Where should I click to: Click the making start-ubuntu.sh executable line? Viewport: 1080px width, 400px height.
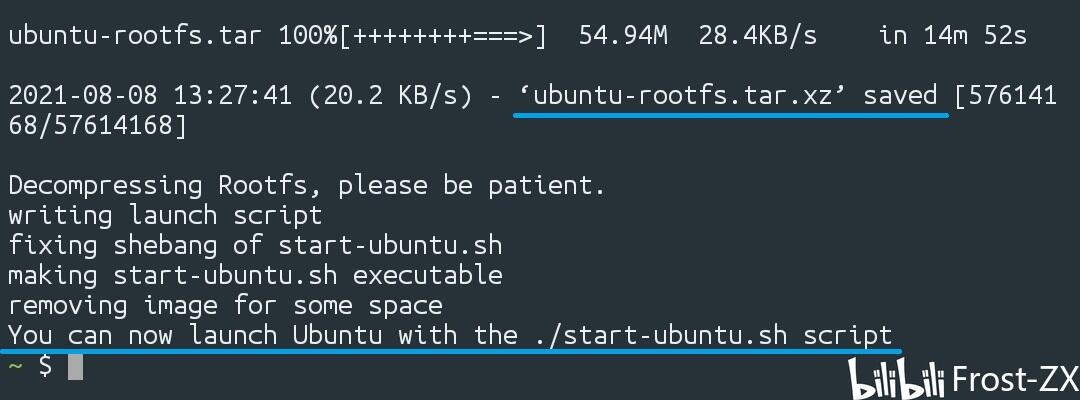tap(255, 275)
